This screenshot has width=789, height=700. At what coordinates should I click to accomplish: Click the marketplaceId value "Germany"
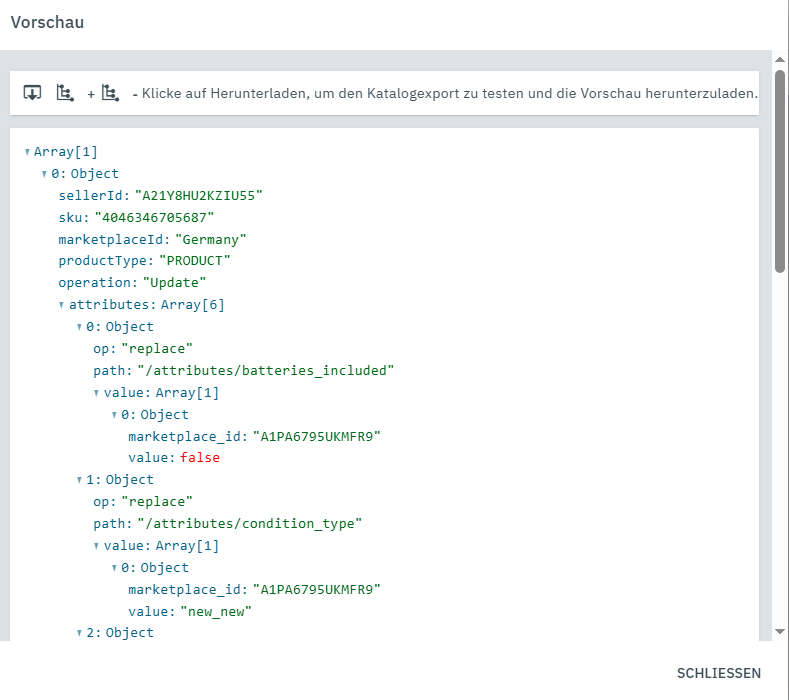pos(210,239)
